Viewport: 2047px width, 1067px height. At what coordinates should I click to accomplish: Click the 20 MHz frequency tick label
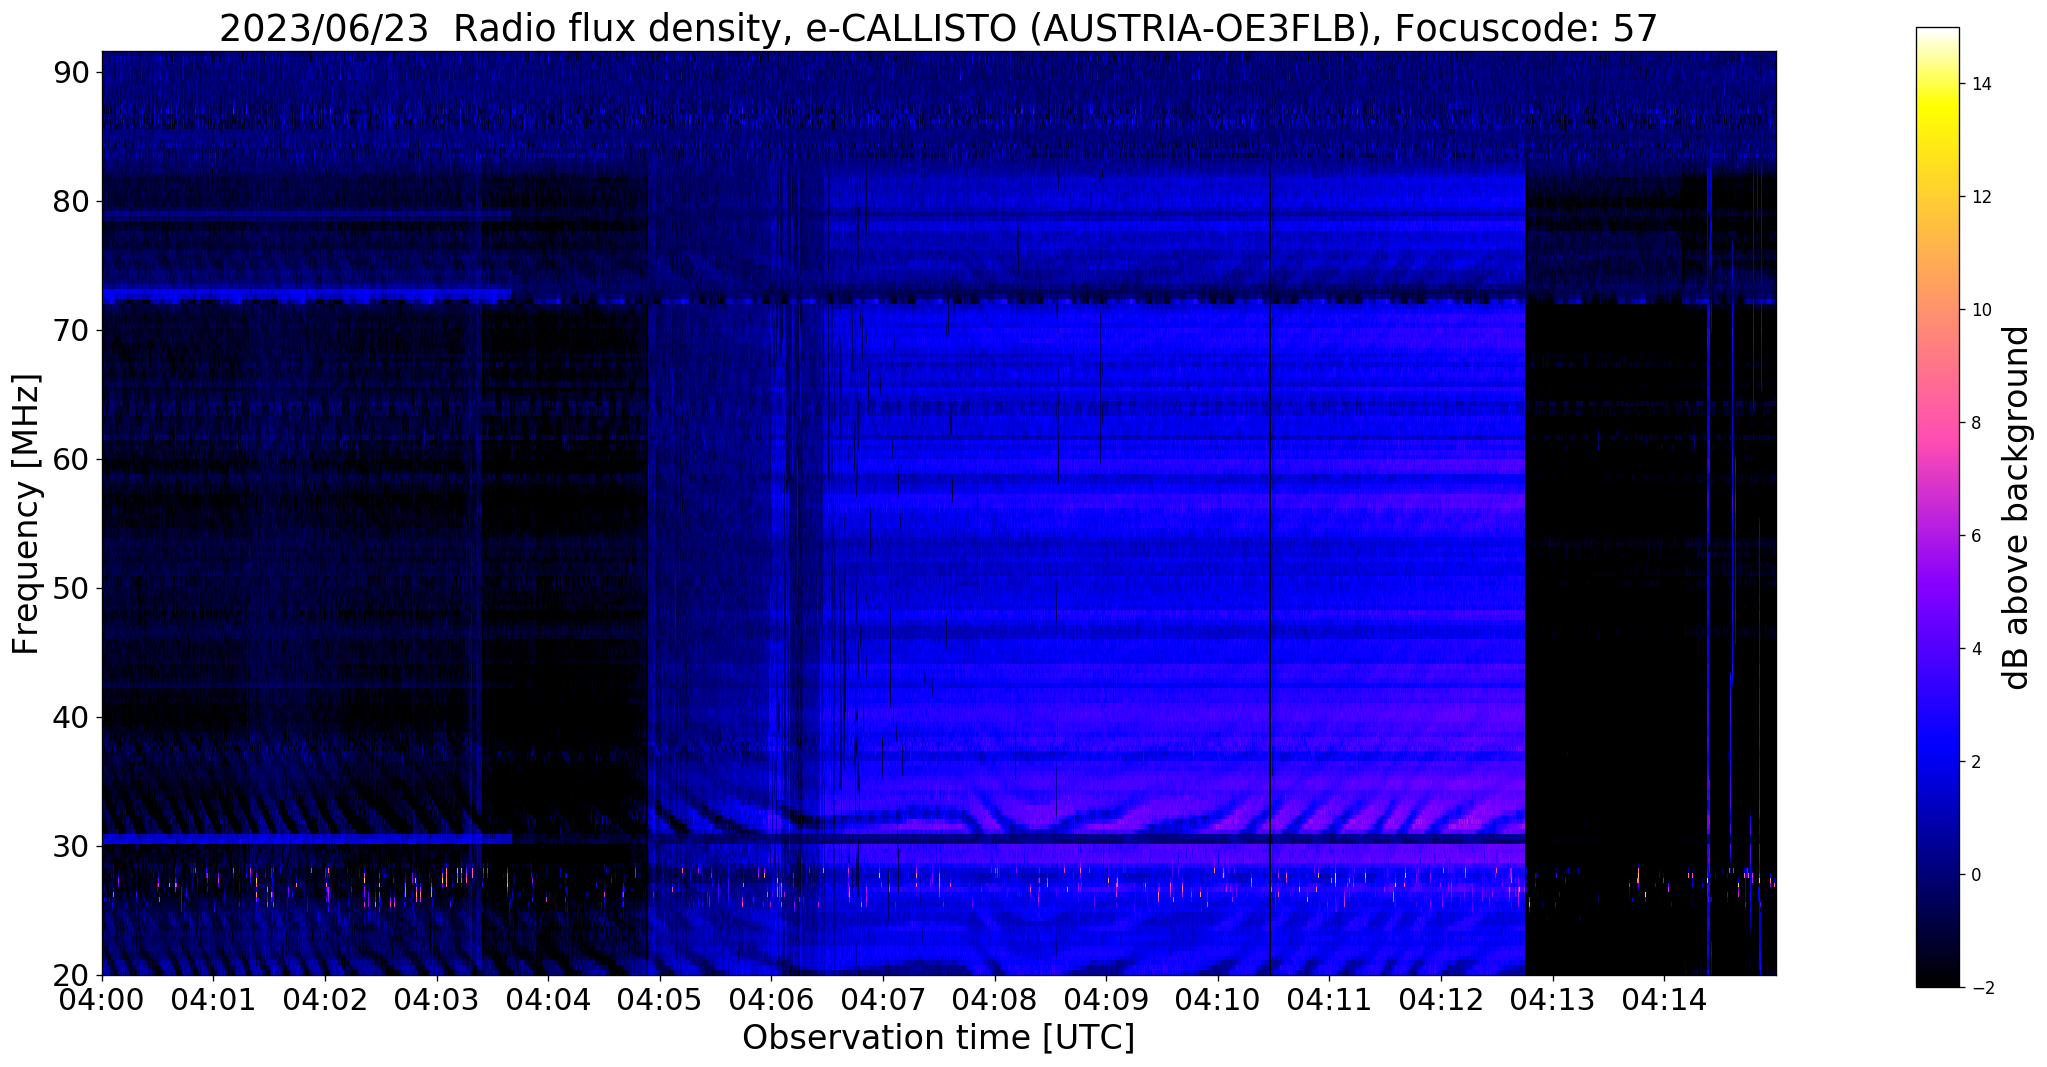(71, 975)
